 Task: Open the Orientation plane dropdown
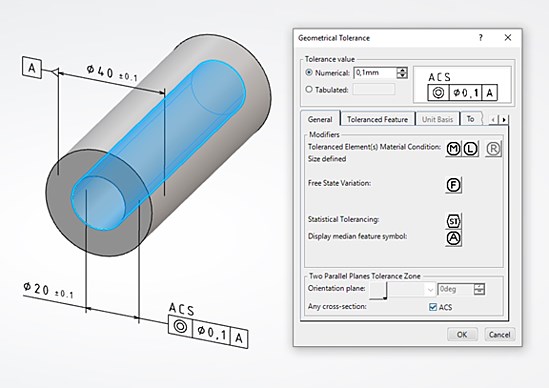[x=412, y=289]
